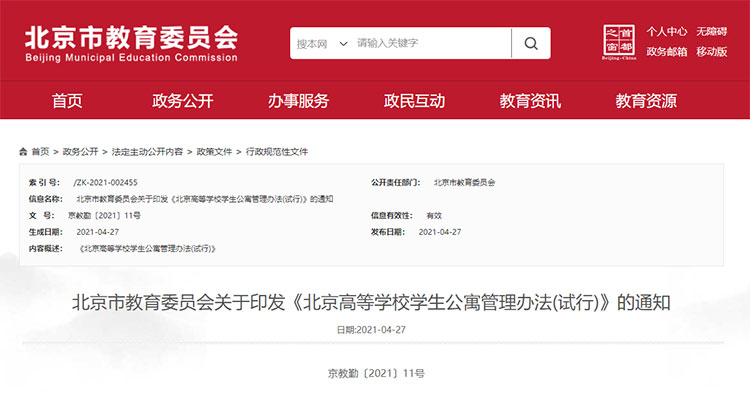Click centered 京教勤〔2021〕11号 below the divider
This screenshot has height=394, width=750.
click(376, 373)
